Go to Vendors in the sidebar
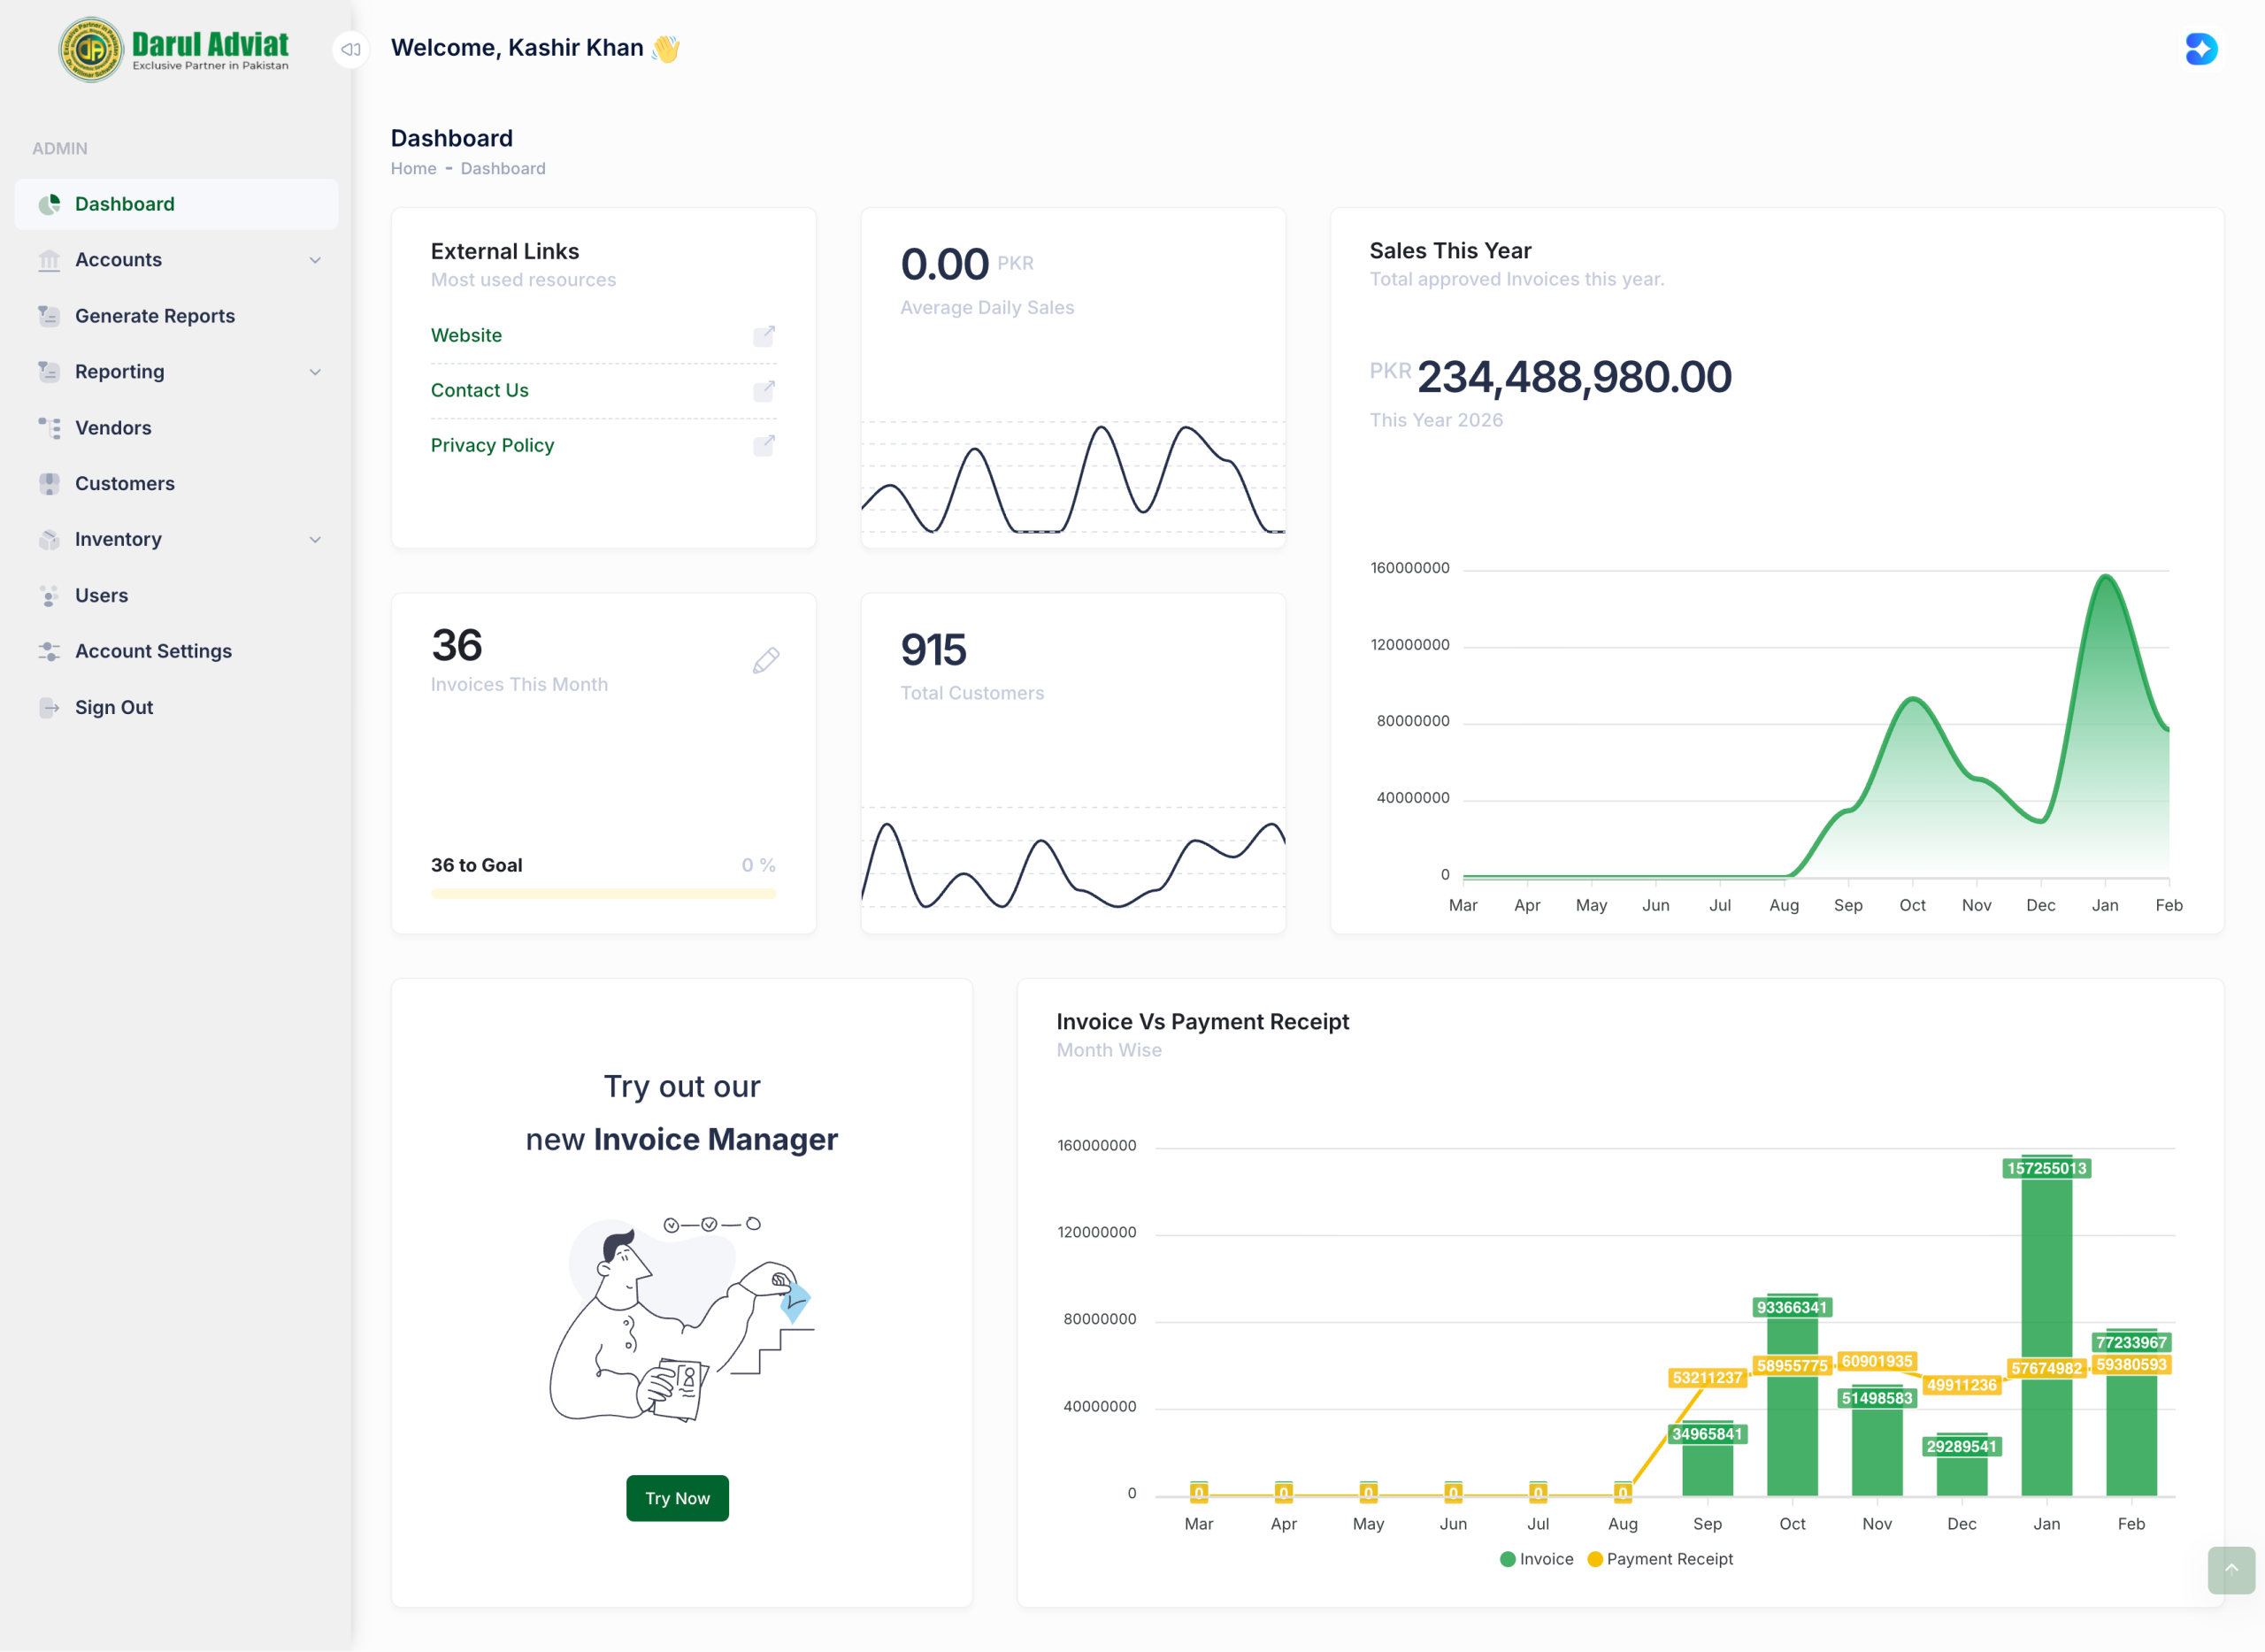This screenshot has width=2265, height=1652. pos(176,428)
